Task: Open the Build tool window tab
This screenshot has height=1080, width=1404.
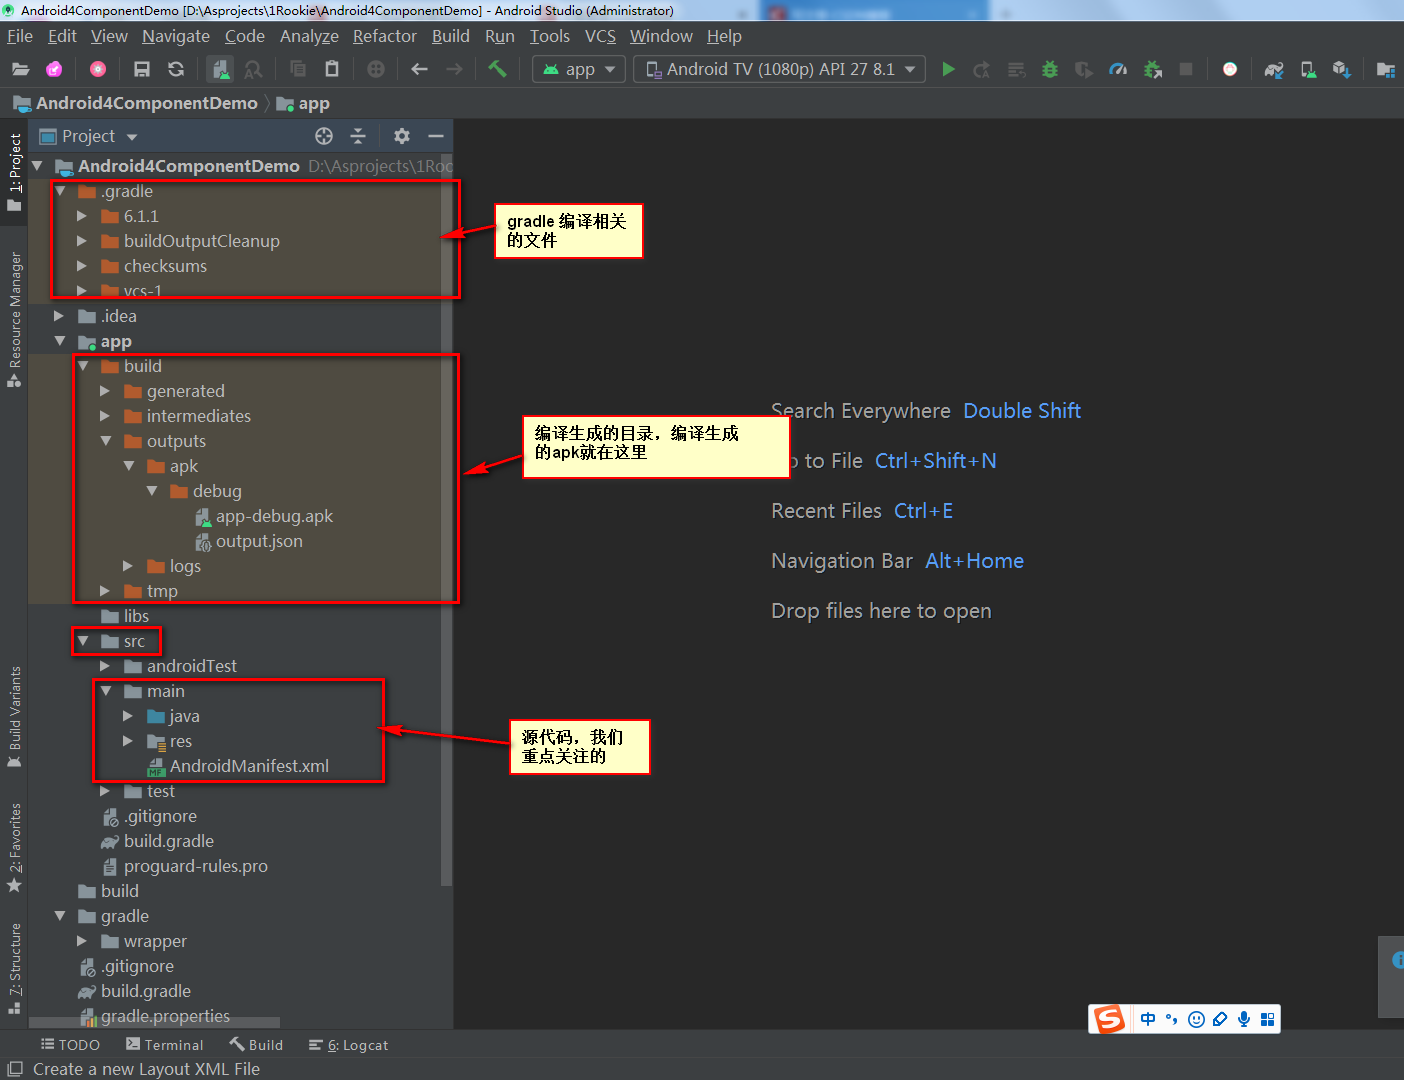Action: pyautogui.click(x=256, y=1045)
